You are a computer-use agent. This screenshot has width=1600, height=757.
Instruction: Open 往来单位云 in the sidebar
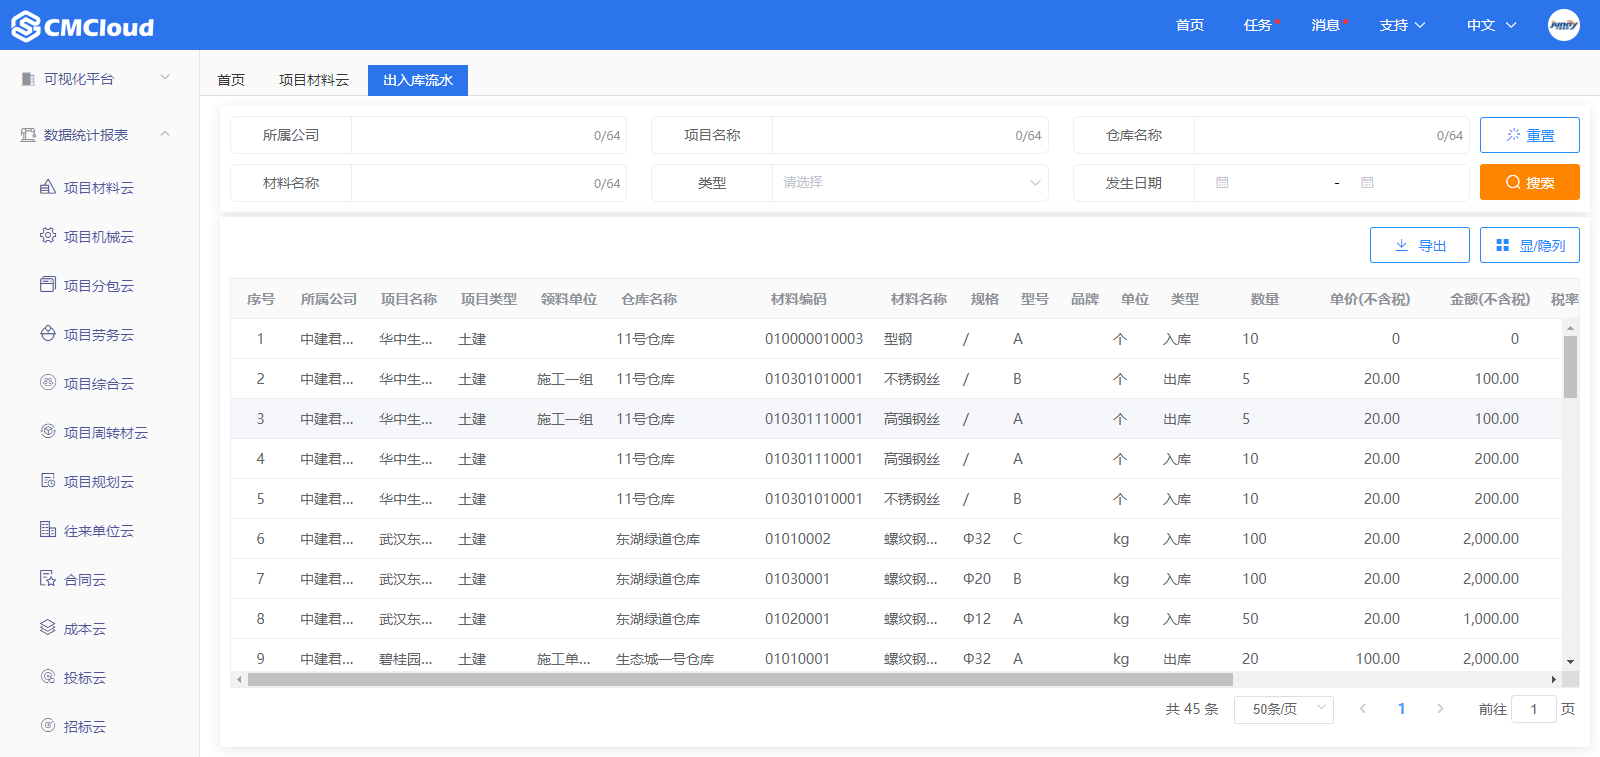point(99,531)
